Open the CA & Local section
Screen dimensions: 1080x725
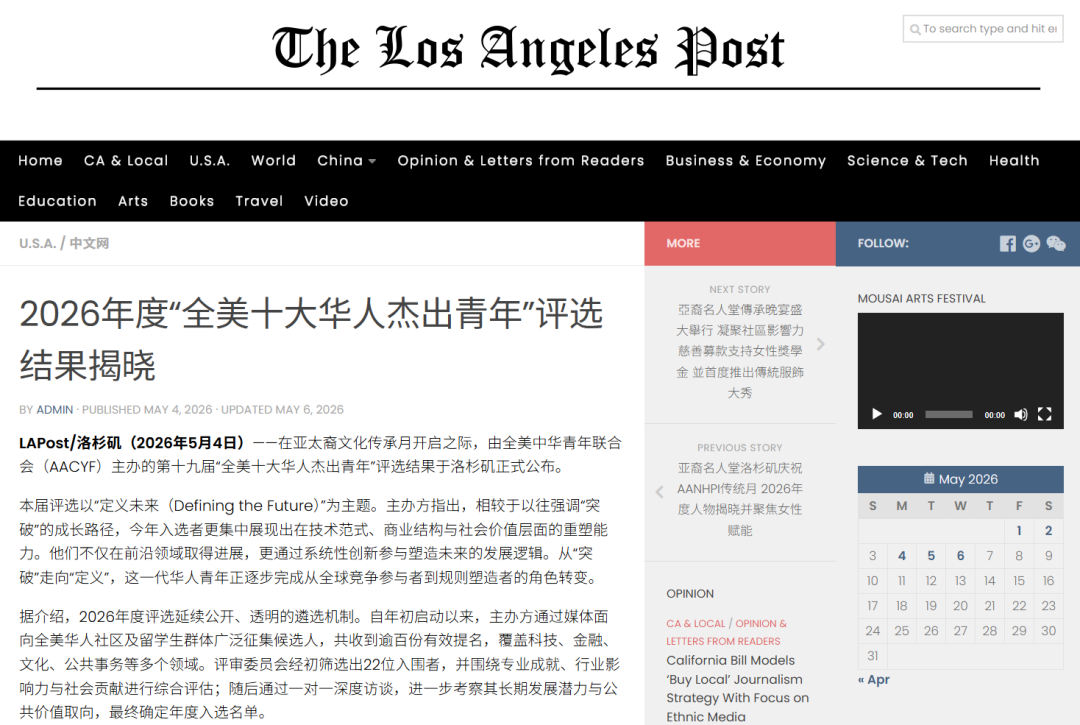126,160
